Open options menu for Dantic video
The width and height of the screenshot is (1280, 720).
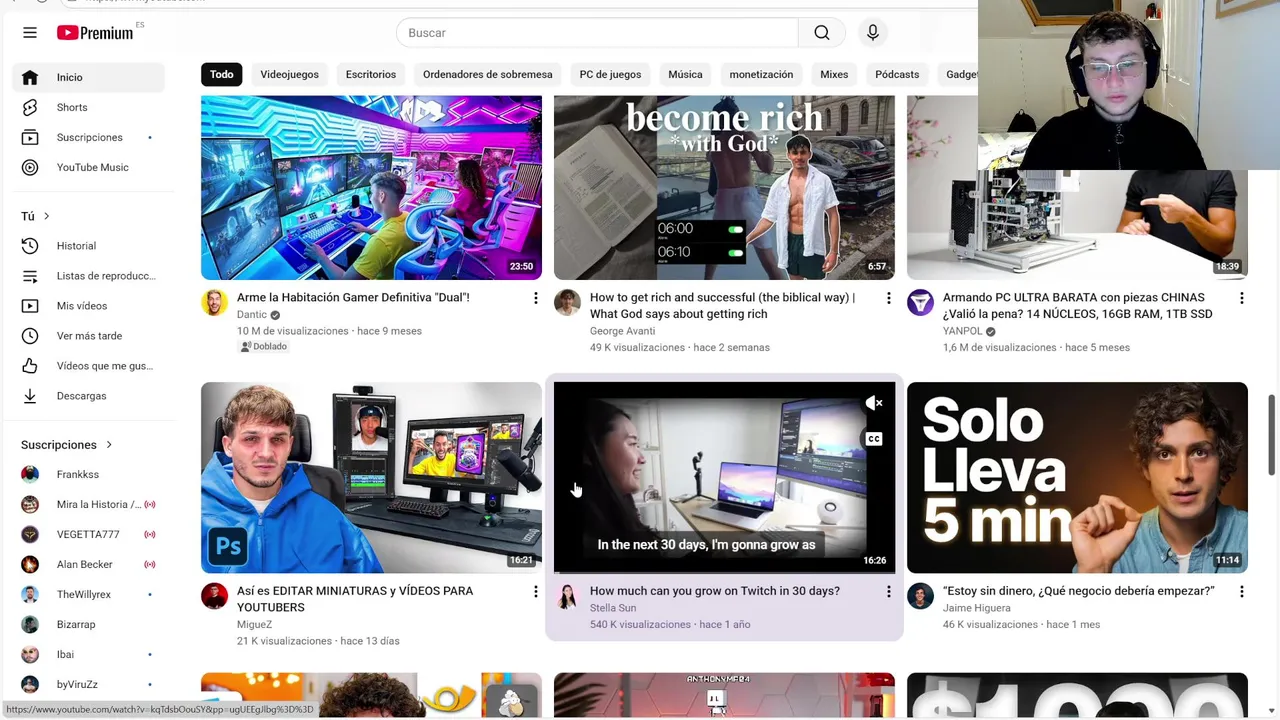[536, 298]
